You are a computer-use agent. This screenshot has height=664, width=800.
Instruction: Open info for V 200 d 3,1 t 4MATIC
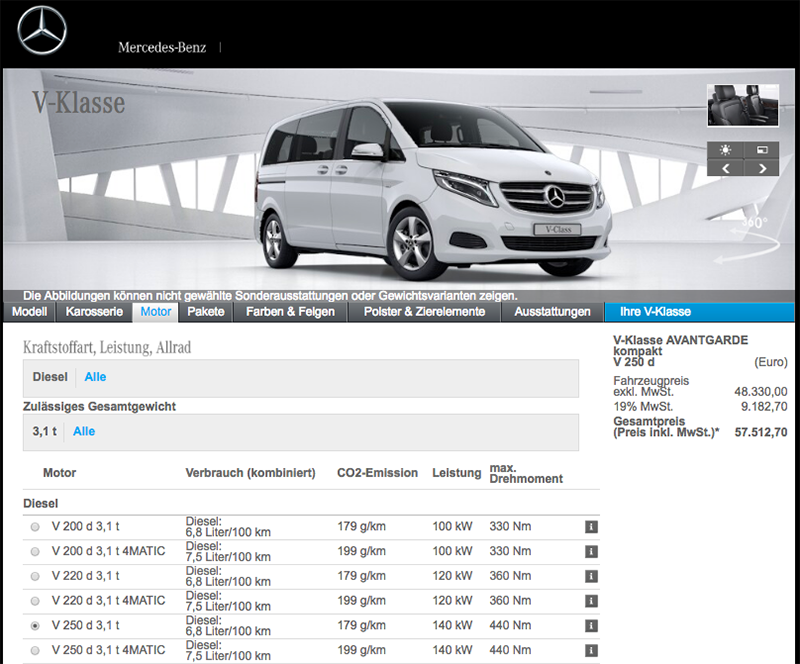pos(591,552)
